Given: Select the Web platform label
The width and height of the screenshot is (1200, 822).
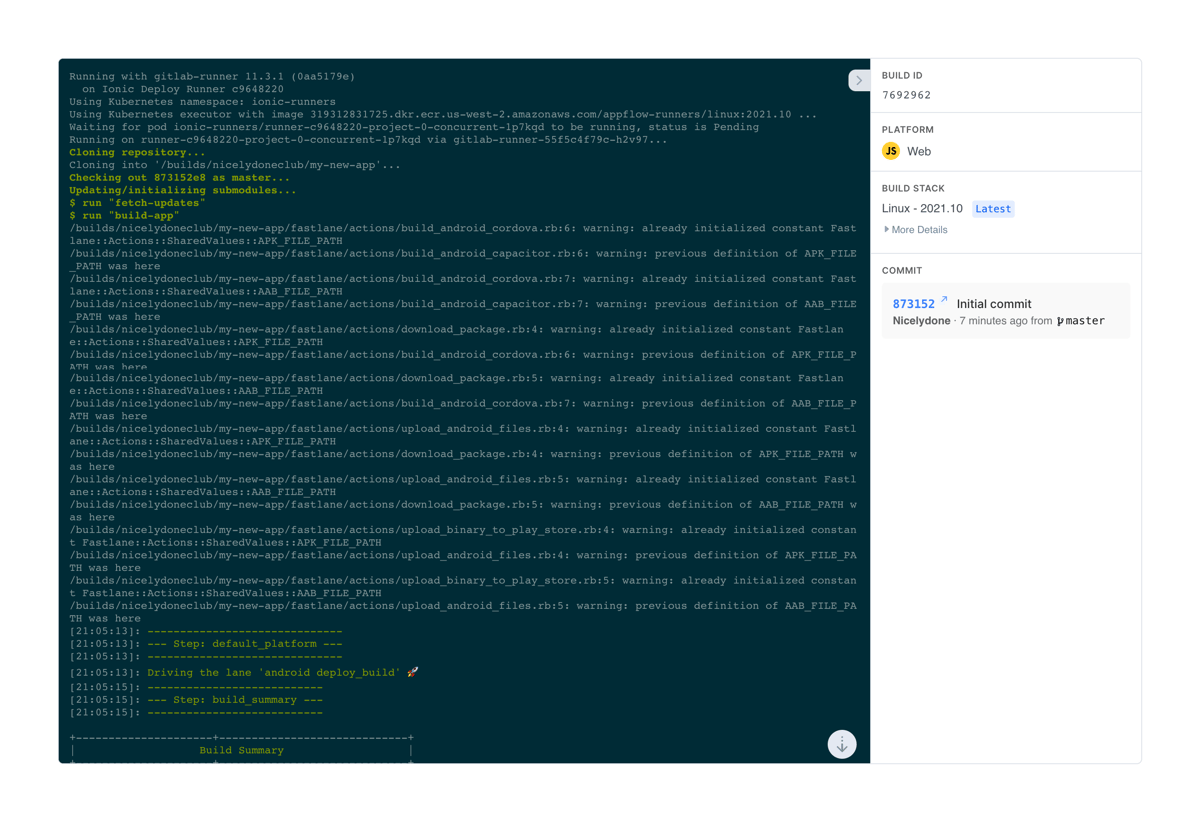Looking at the screenshot, I should 919,151.
